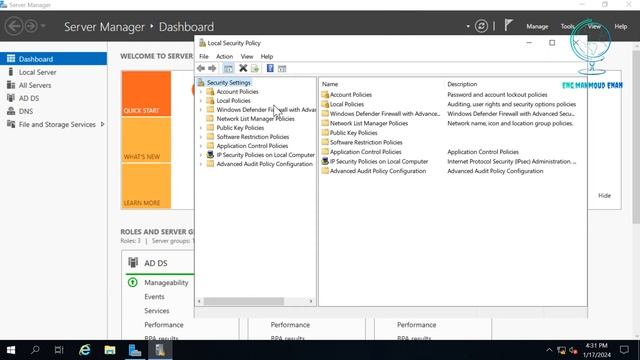Click the Export List toolbar icon

pyautogui.click(x=255, y=69)
